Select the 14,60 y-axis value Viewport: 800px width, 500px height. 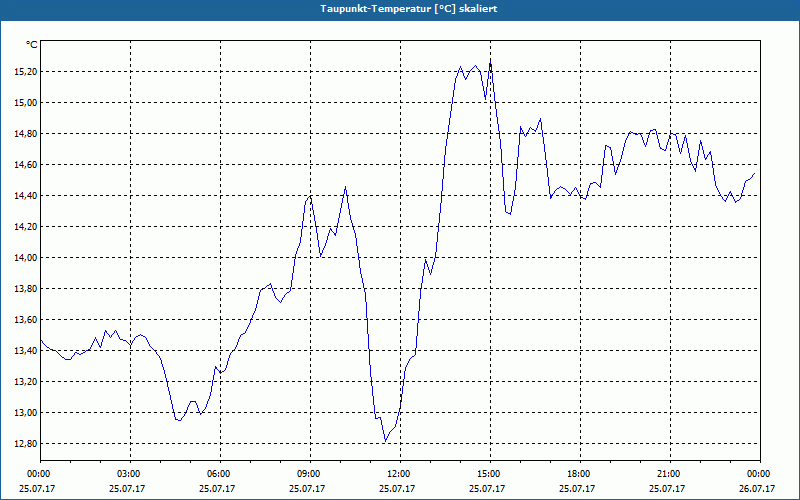click(x=26, y=165)
